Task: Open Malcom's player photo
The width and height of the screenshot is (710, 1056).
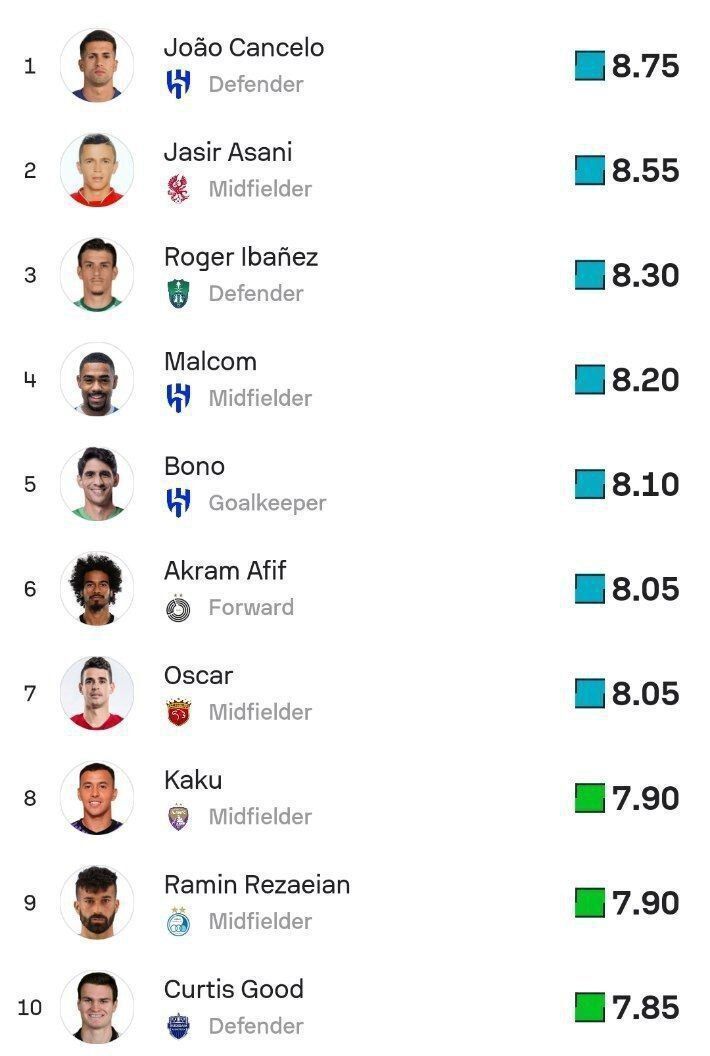Action: pos(97,379)
